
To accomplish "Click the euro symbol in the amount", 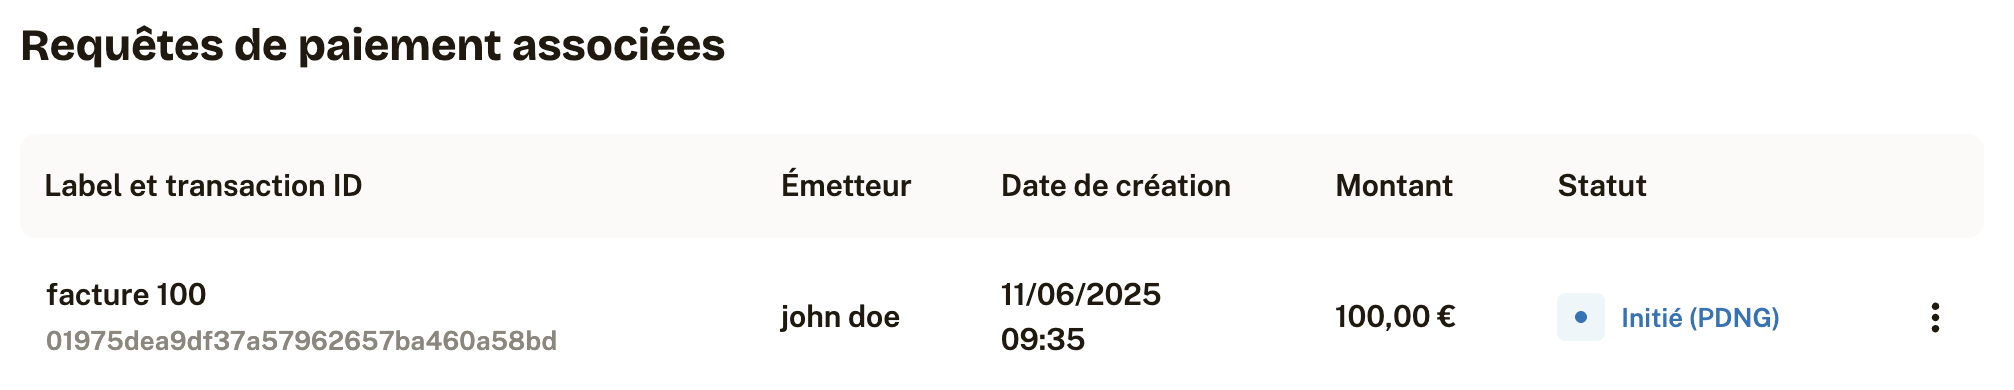I will [x=1445, y=317].
